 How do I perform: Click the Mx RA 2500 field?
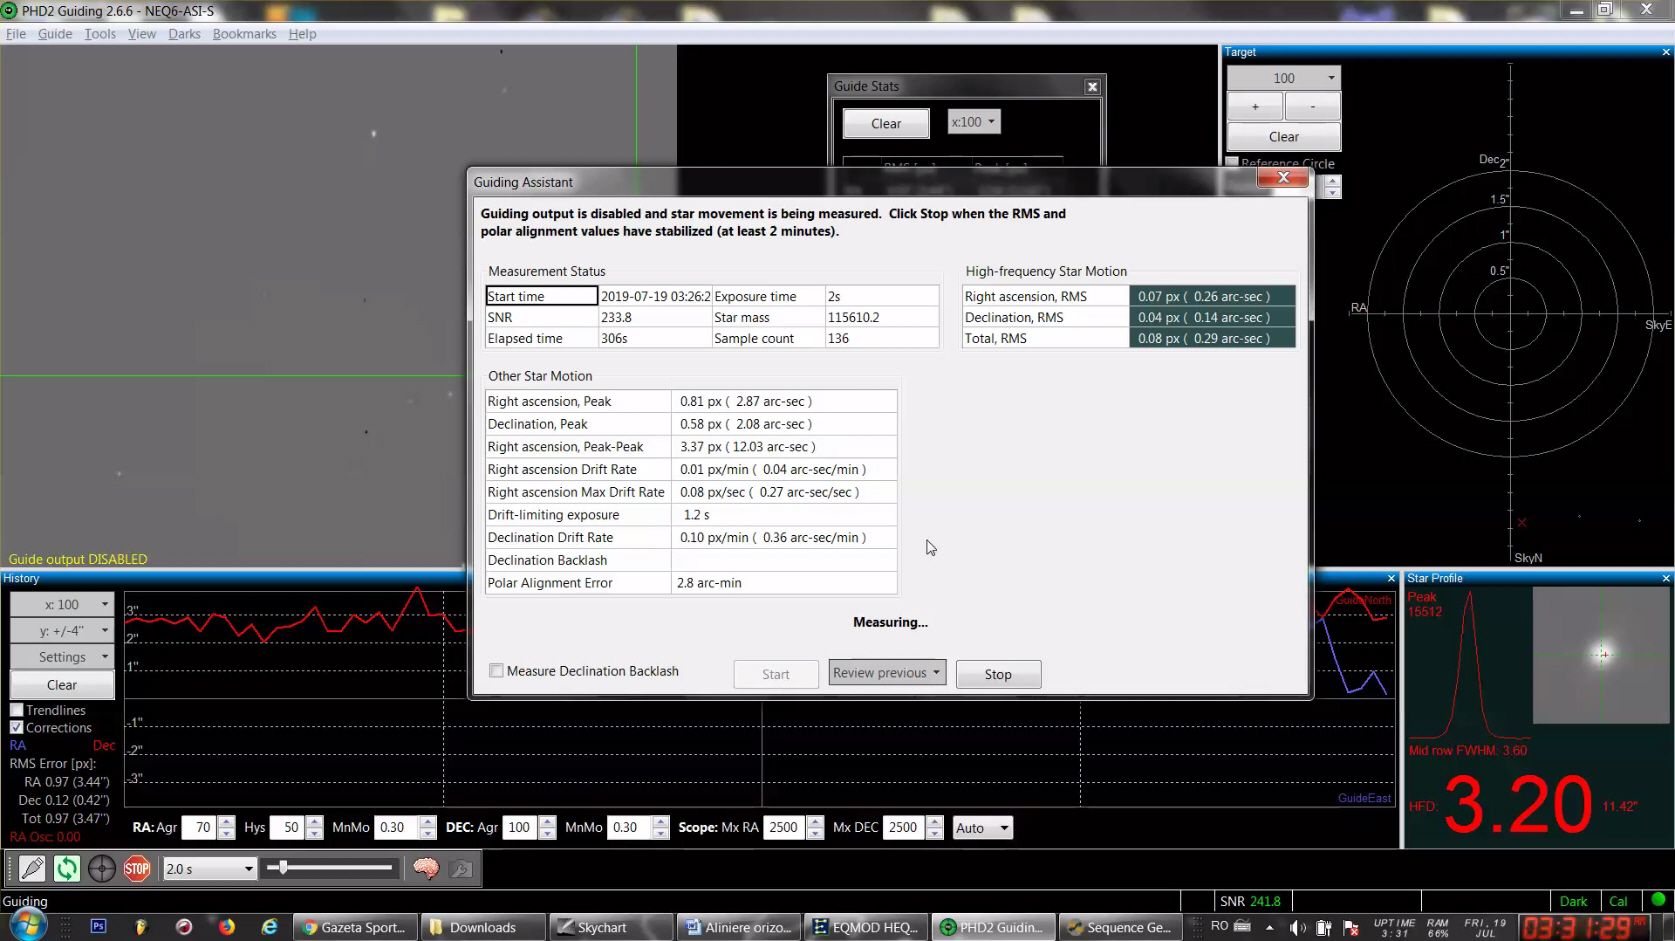785,828
